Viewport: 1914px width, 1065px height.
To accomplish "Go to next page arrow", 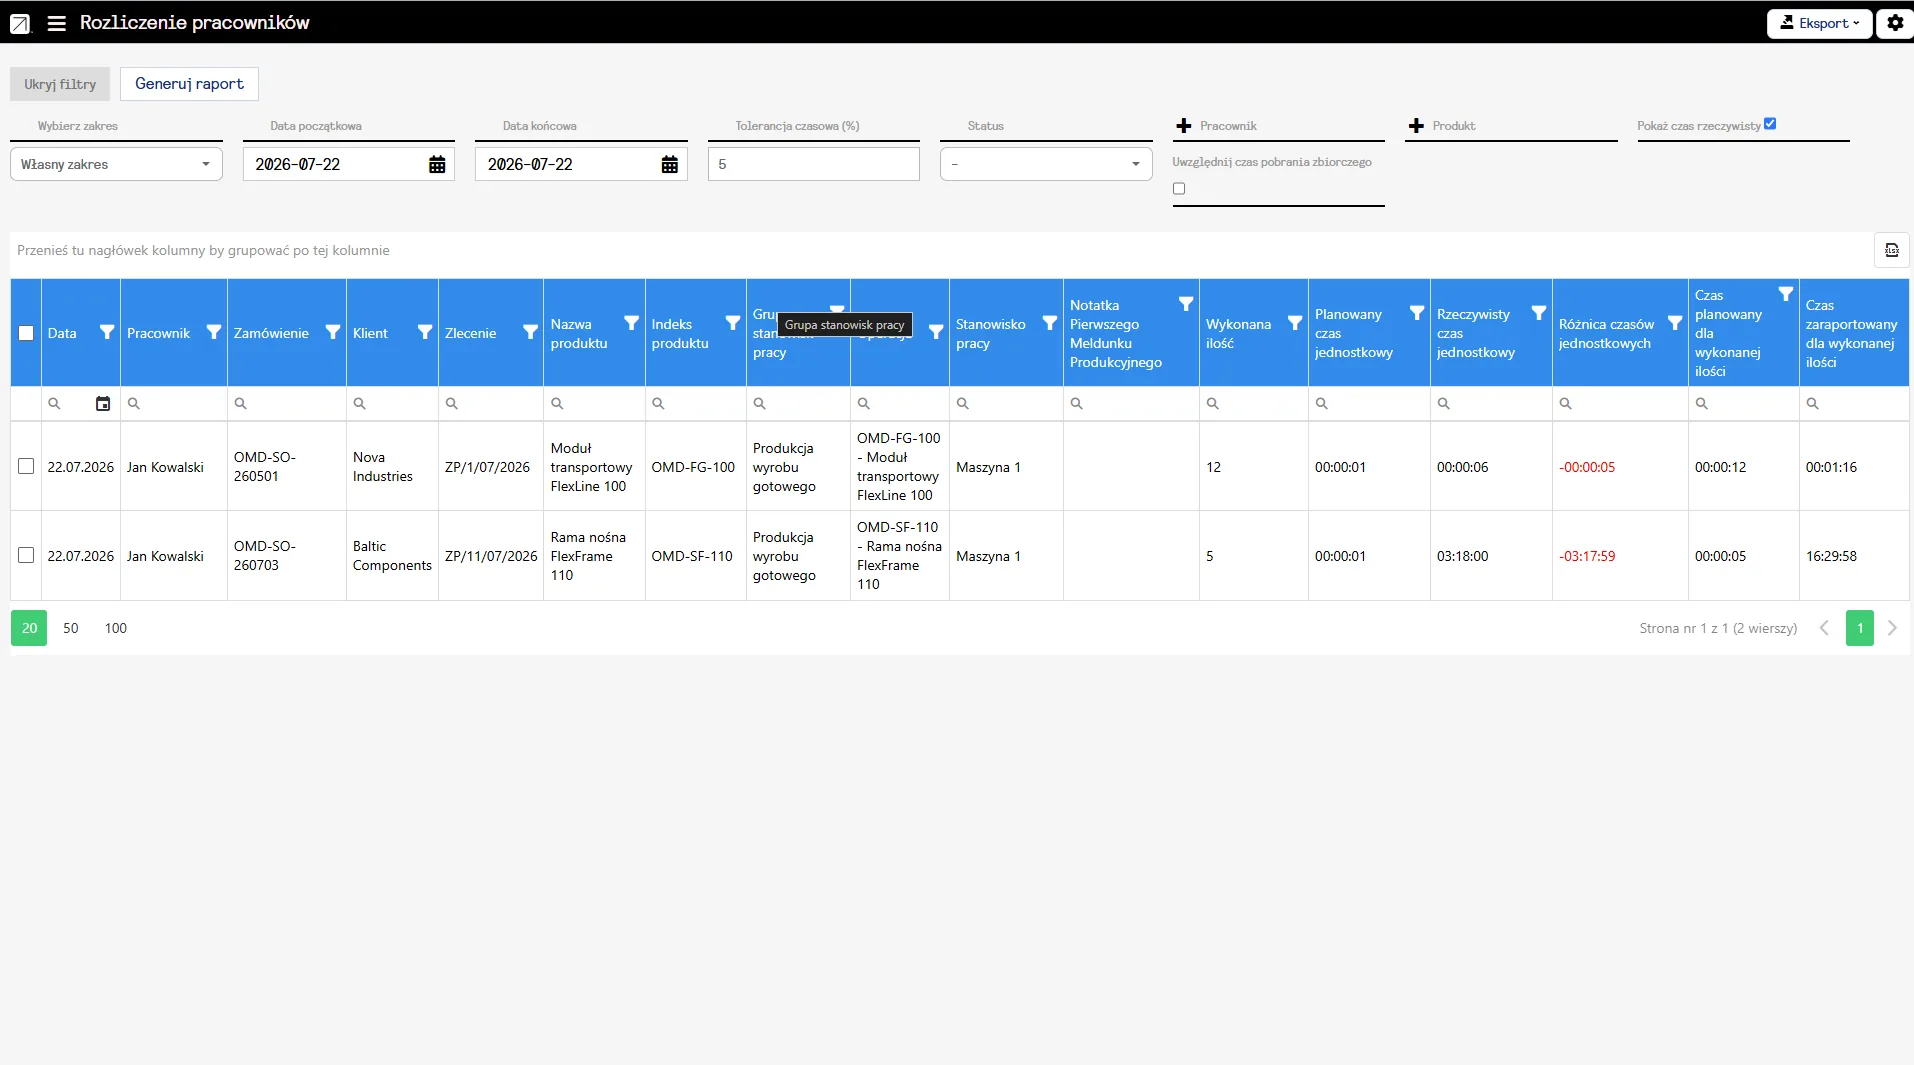I will point(1892,628).
